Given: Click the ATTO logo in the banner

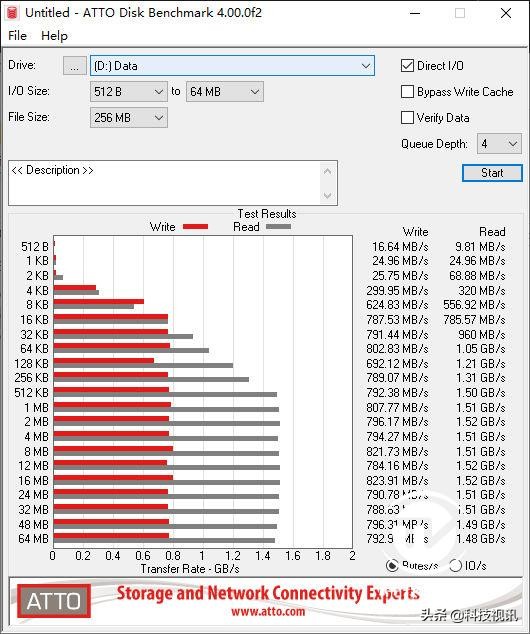Looking at the screenshot, I should (53, 601).
